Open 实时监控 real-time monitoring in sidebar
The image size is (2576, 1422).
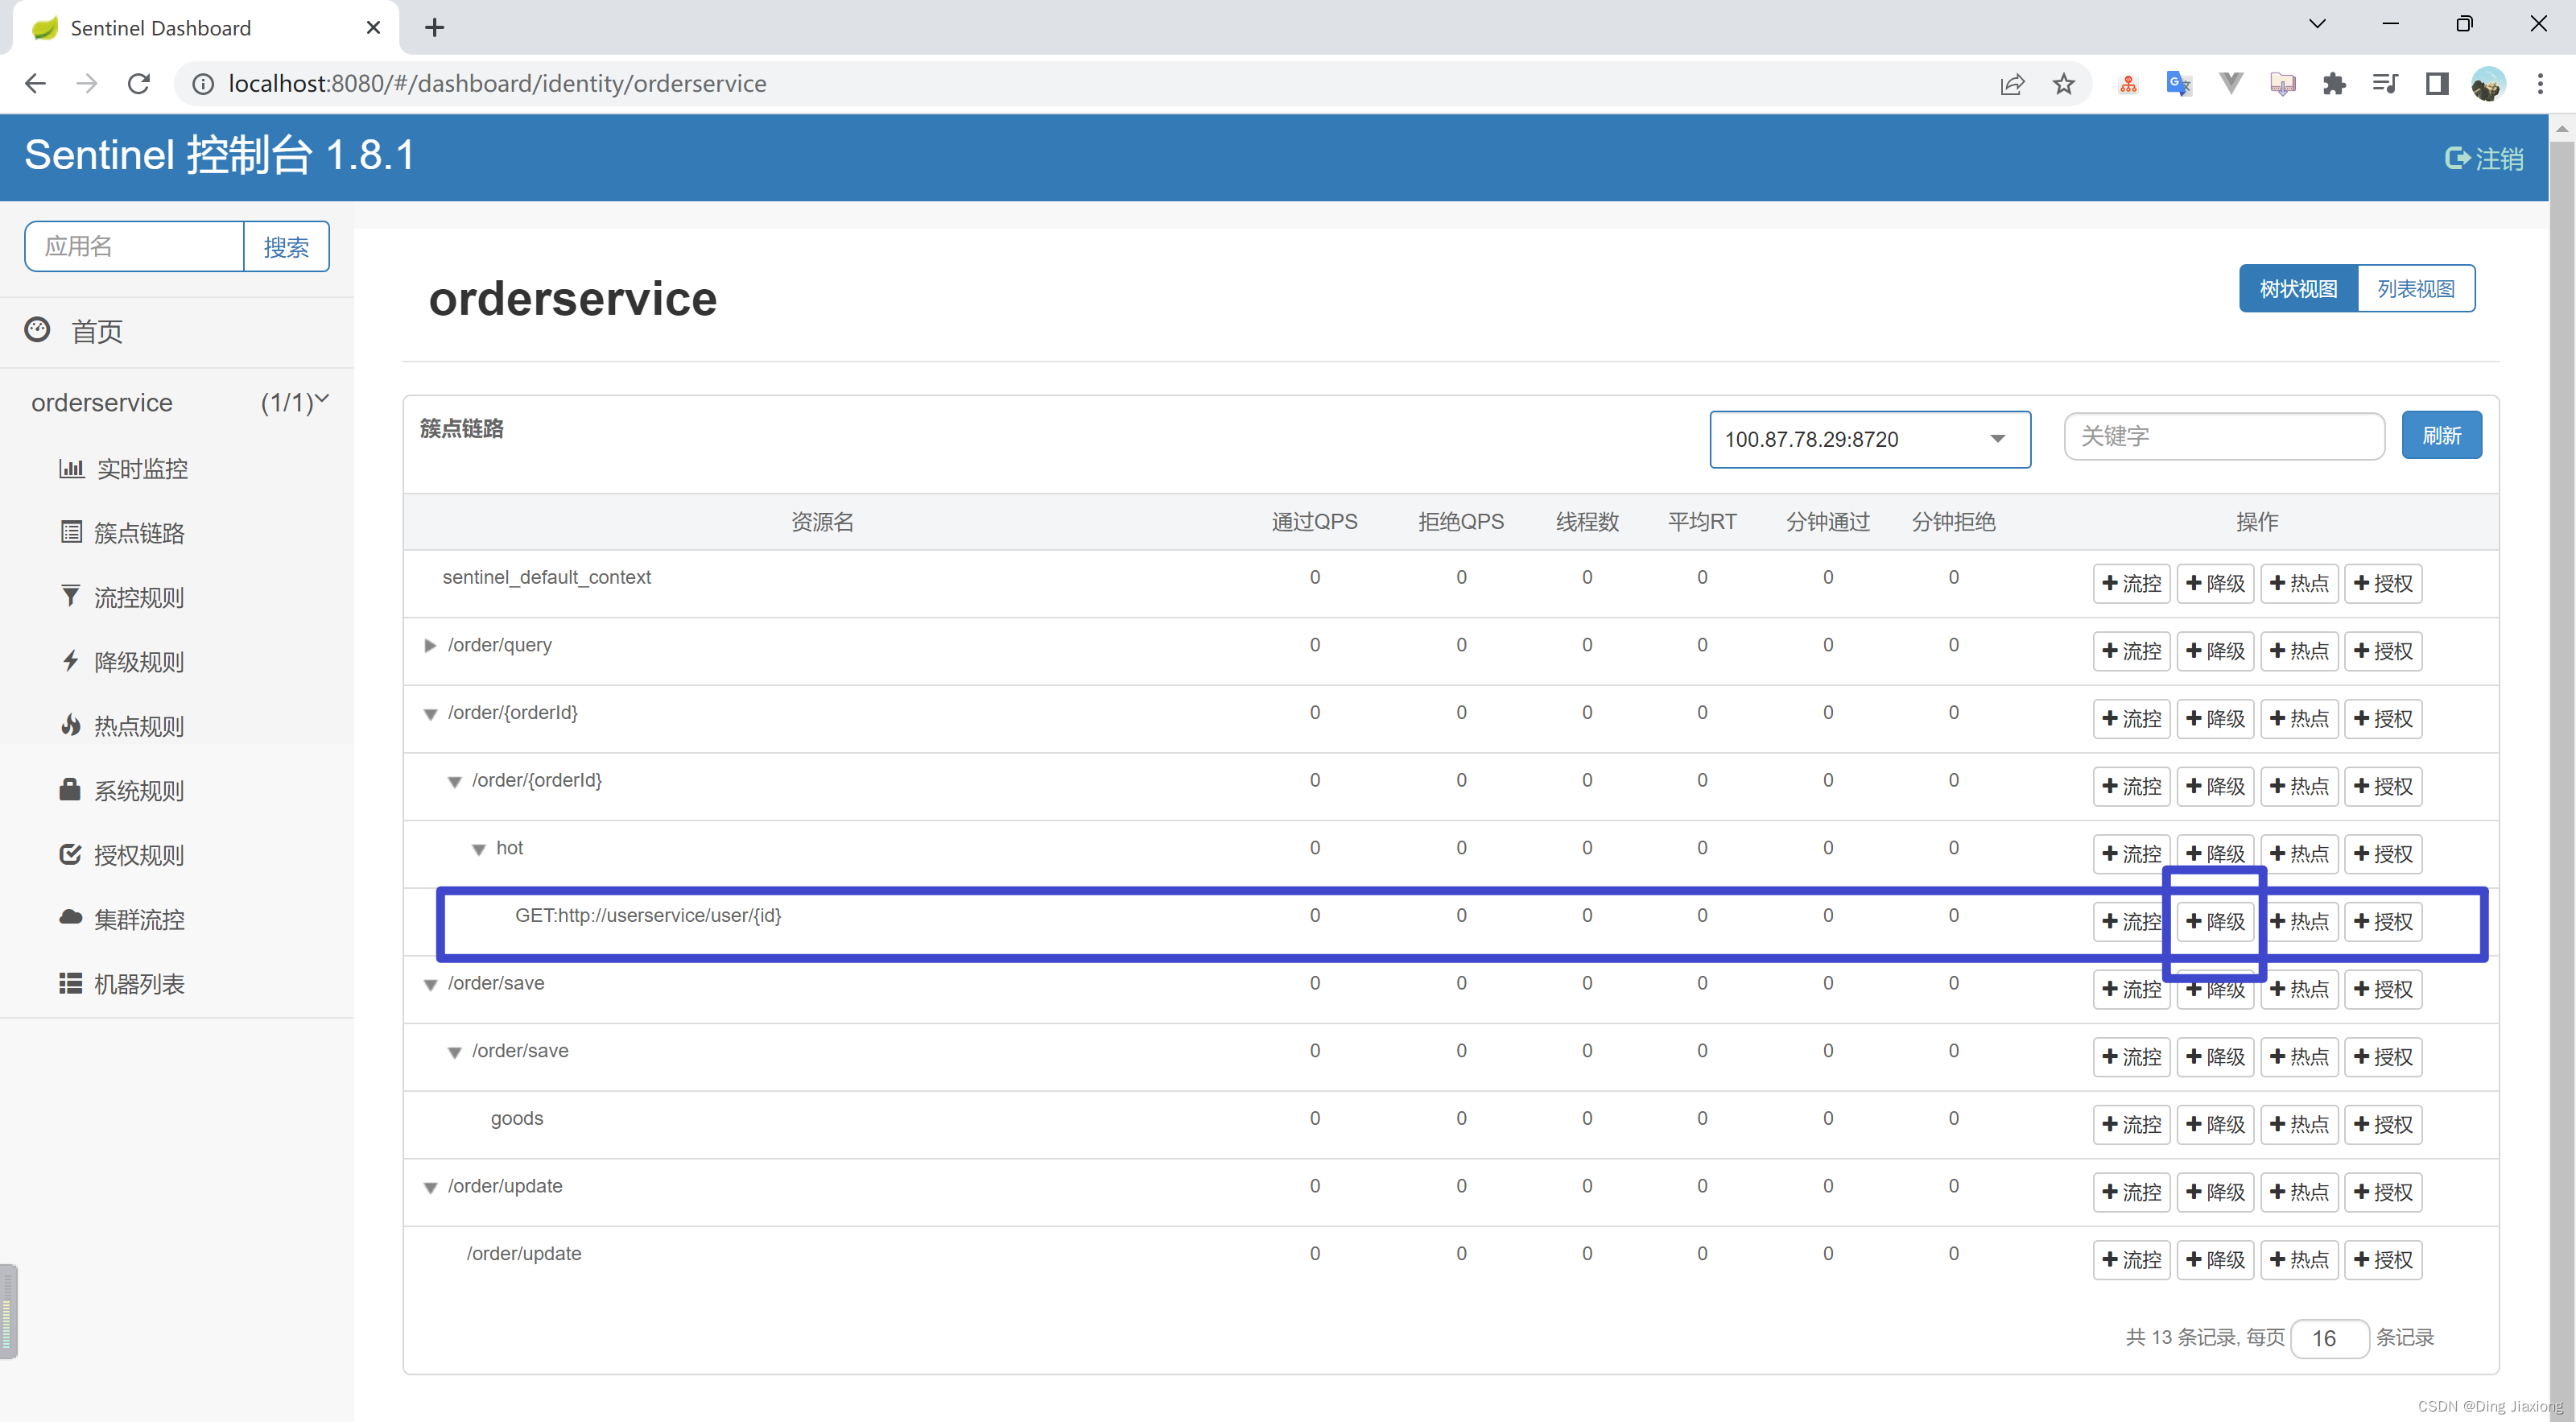click(x=141, y=469)
